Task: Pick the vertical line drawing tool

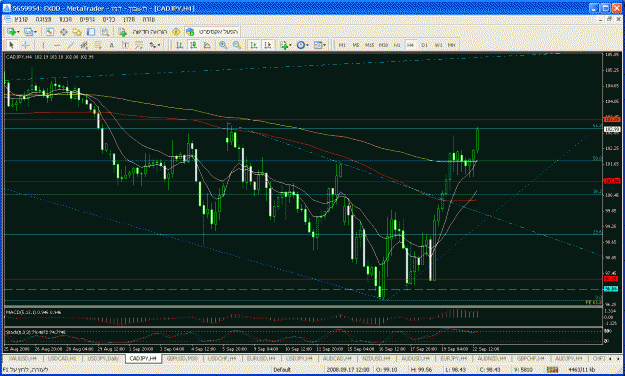Action: 43,45
